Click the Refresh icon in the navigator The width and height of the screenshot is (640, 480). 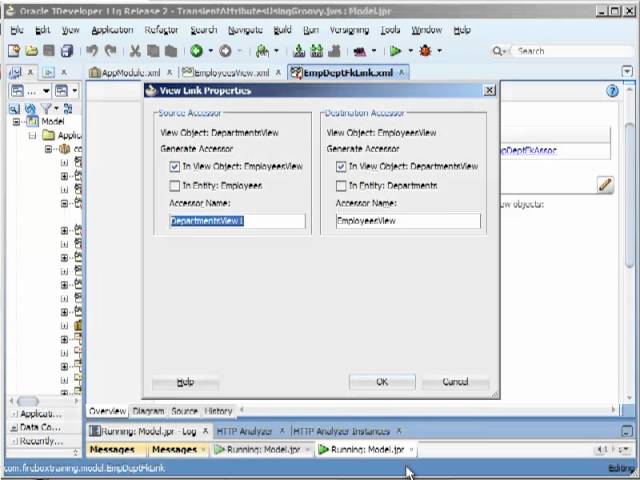point(30,109)
